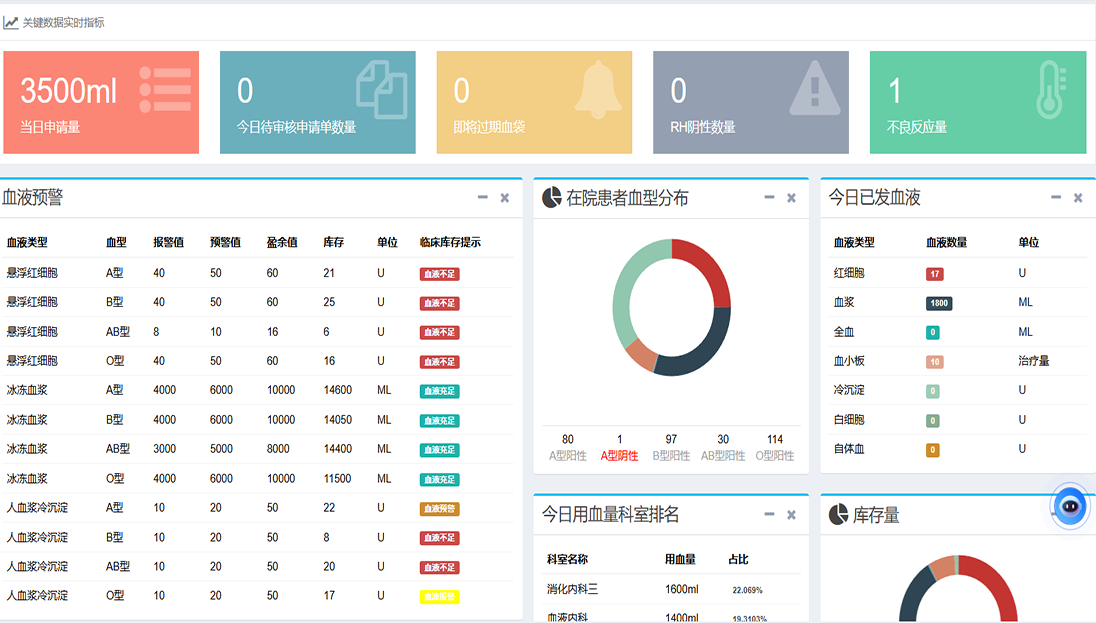
Task: Click stock value 14600 for 冰冻血浆
Action: [338, 390]
